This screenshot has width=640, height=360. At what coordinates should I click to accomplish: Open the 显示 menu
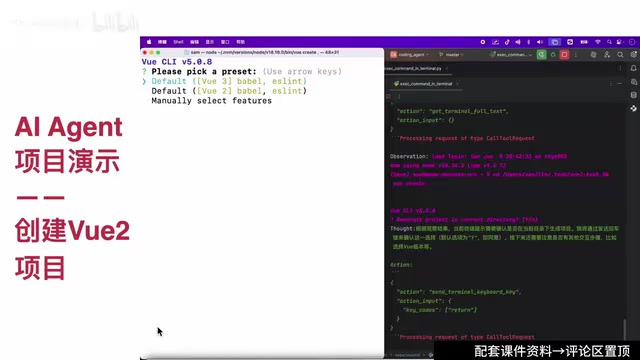(210, 42)
